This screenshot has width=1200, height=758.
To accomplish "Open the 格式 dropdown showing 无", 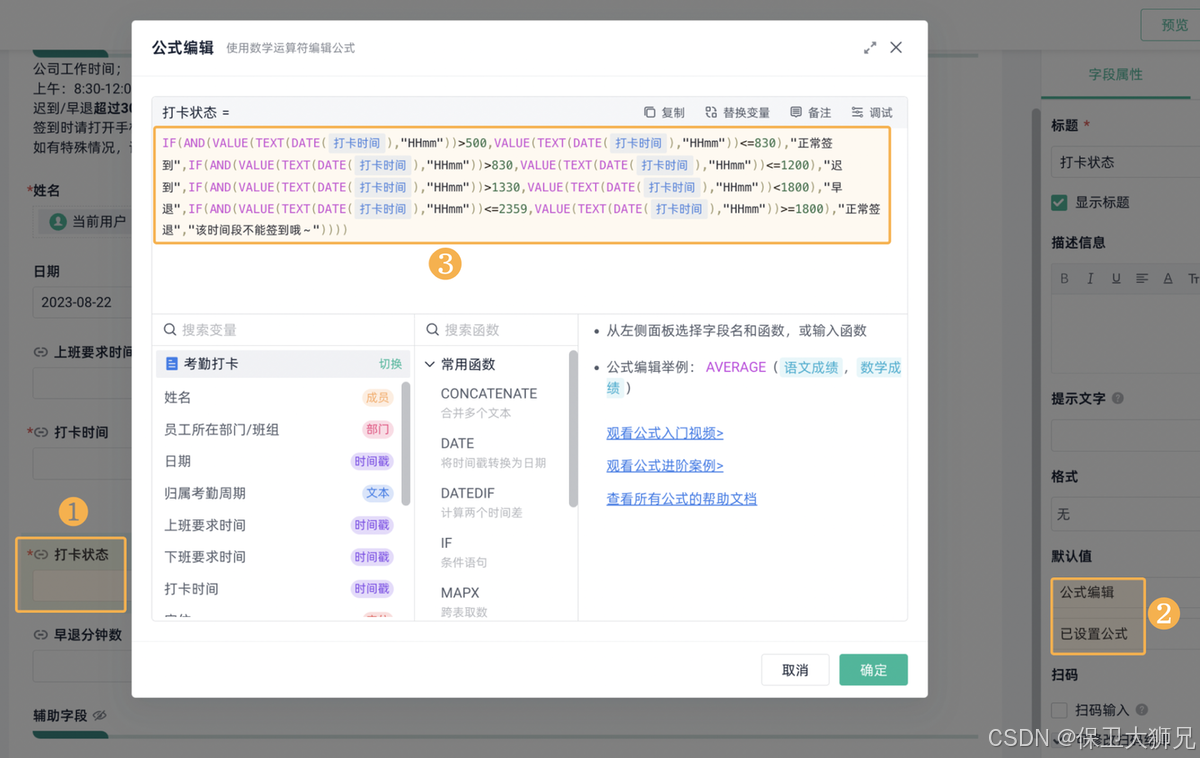I will (x=1125, y=514).
